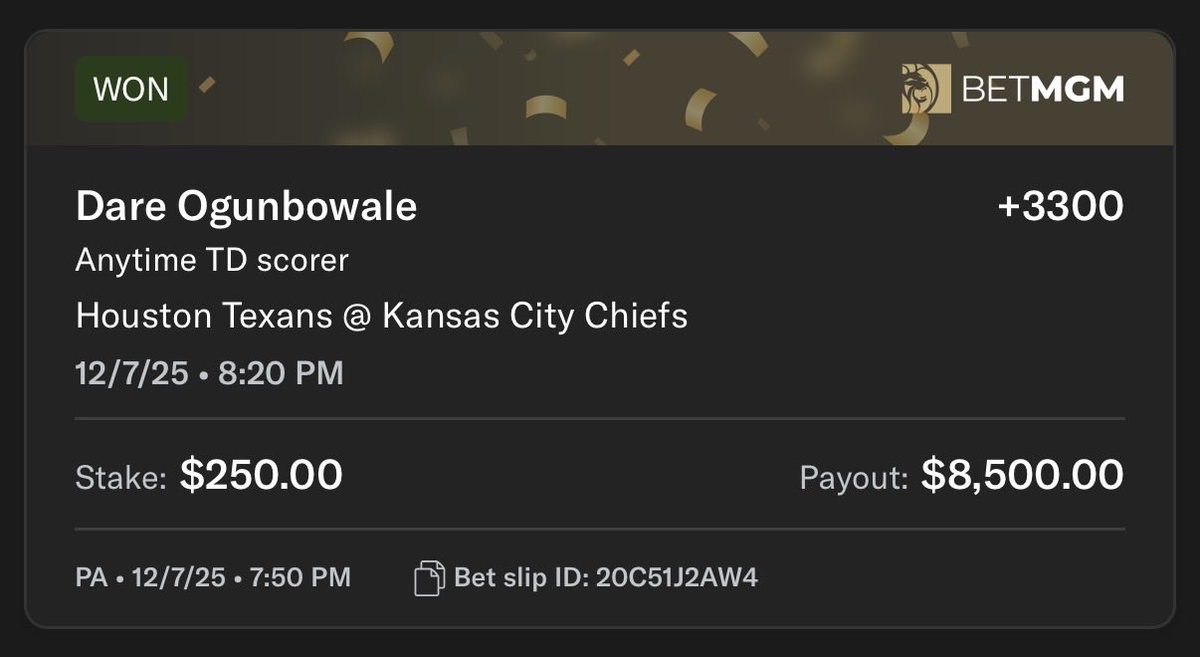Viewport: 1200px width, 657px height.
Task: Click the Stake label
Action: 121,479
